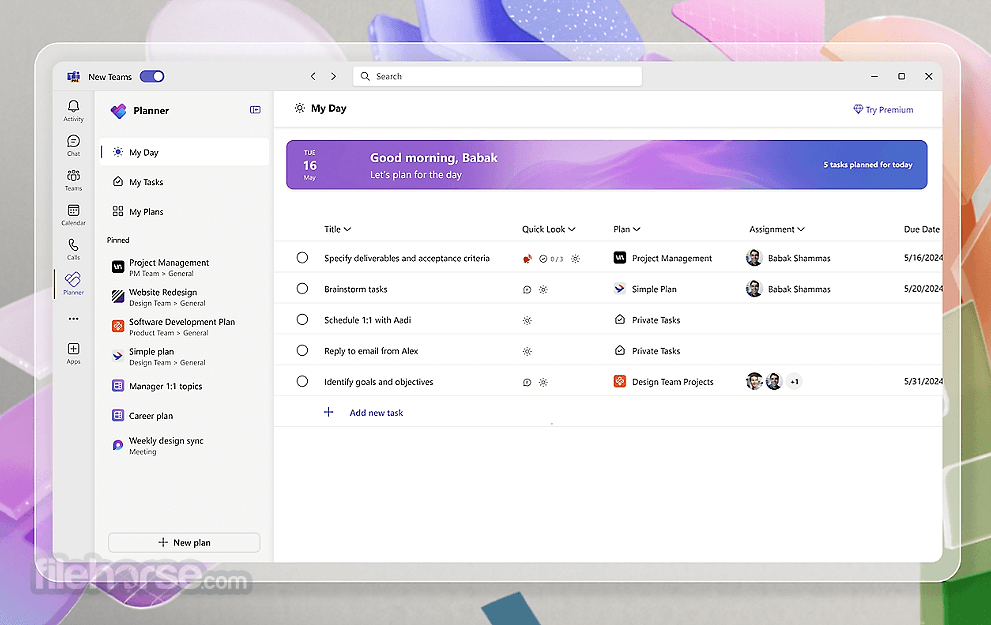
Task: Open the Design Team Projects plan link
Action: pyautogui.click(x=672, y=382)
